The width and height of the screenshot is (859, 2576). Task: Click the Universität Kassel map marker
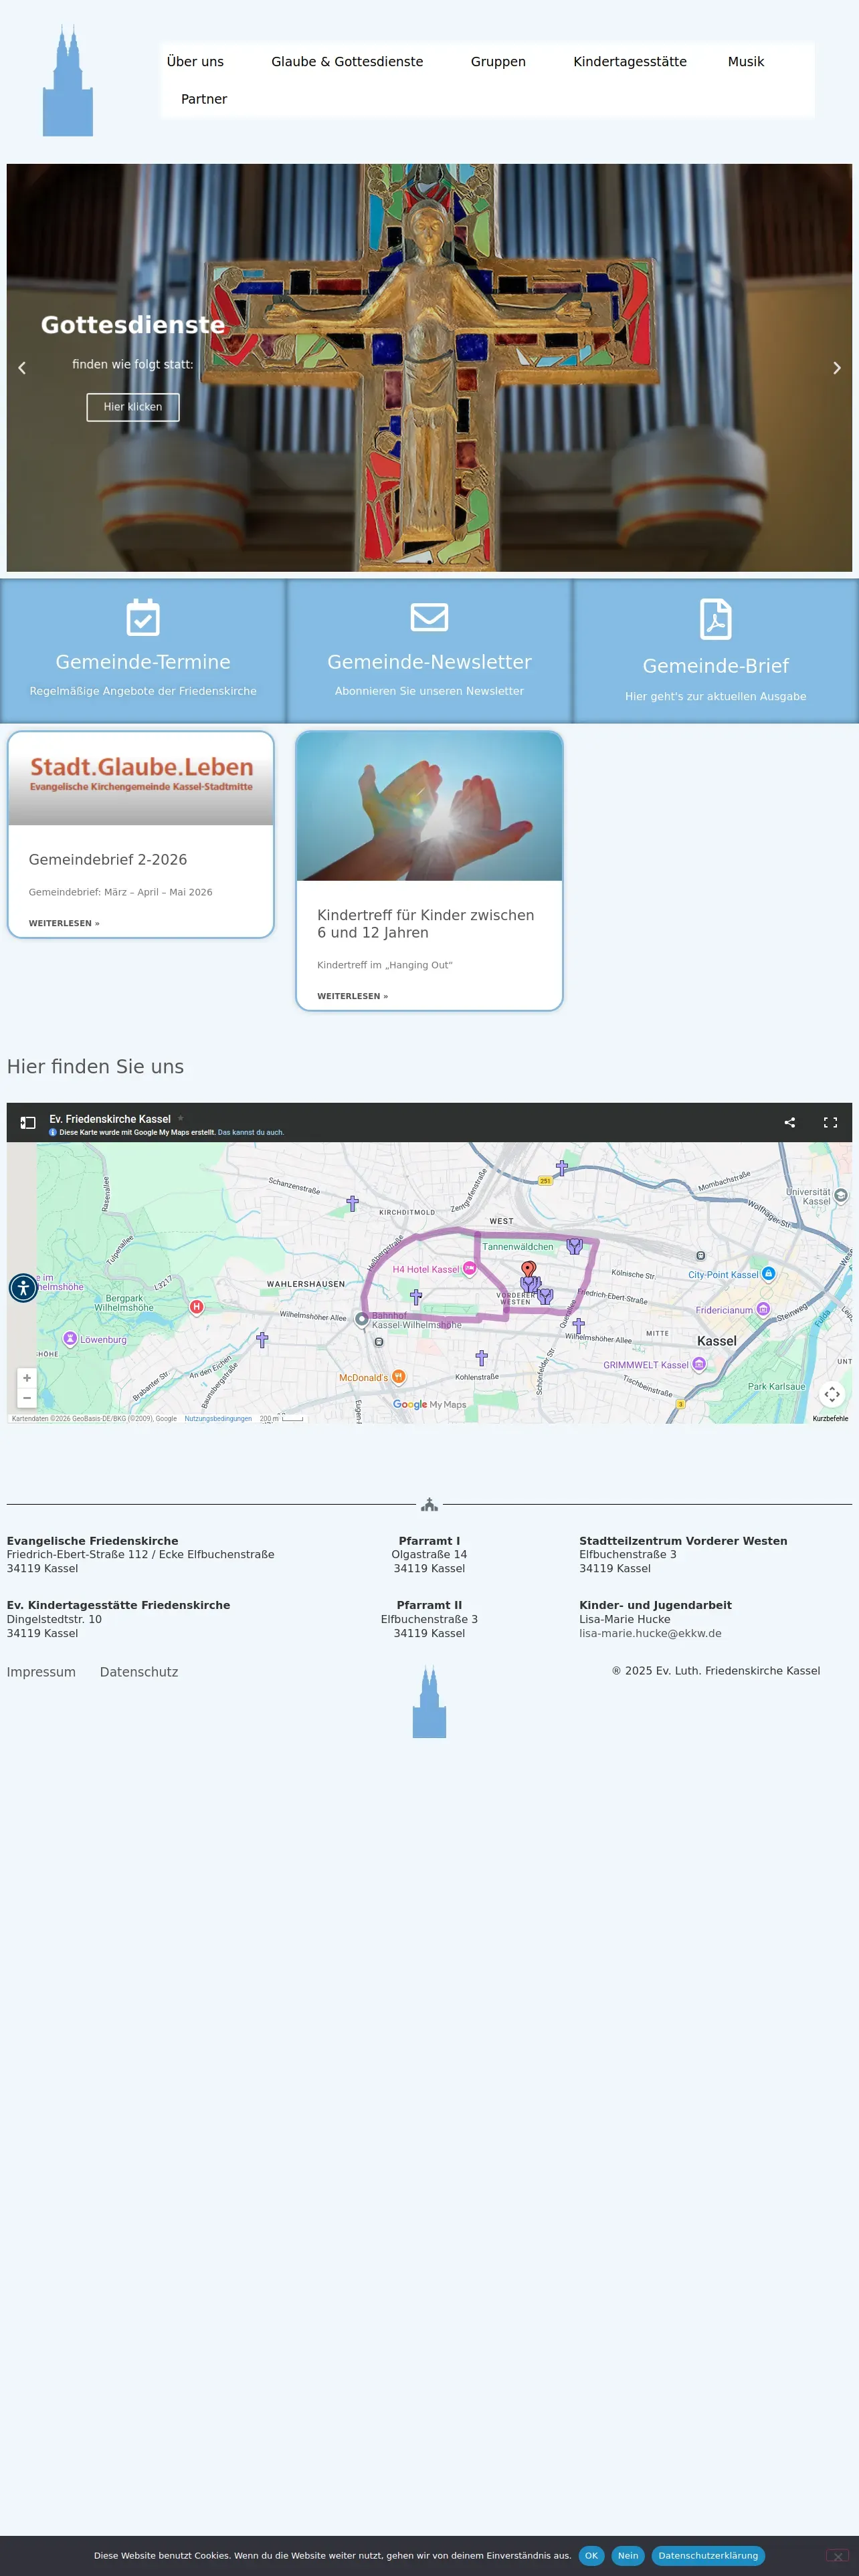coord(841,1195)
